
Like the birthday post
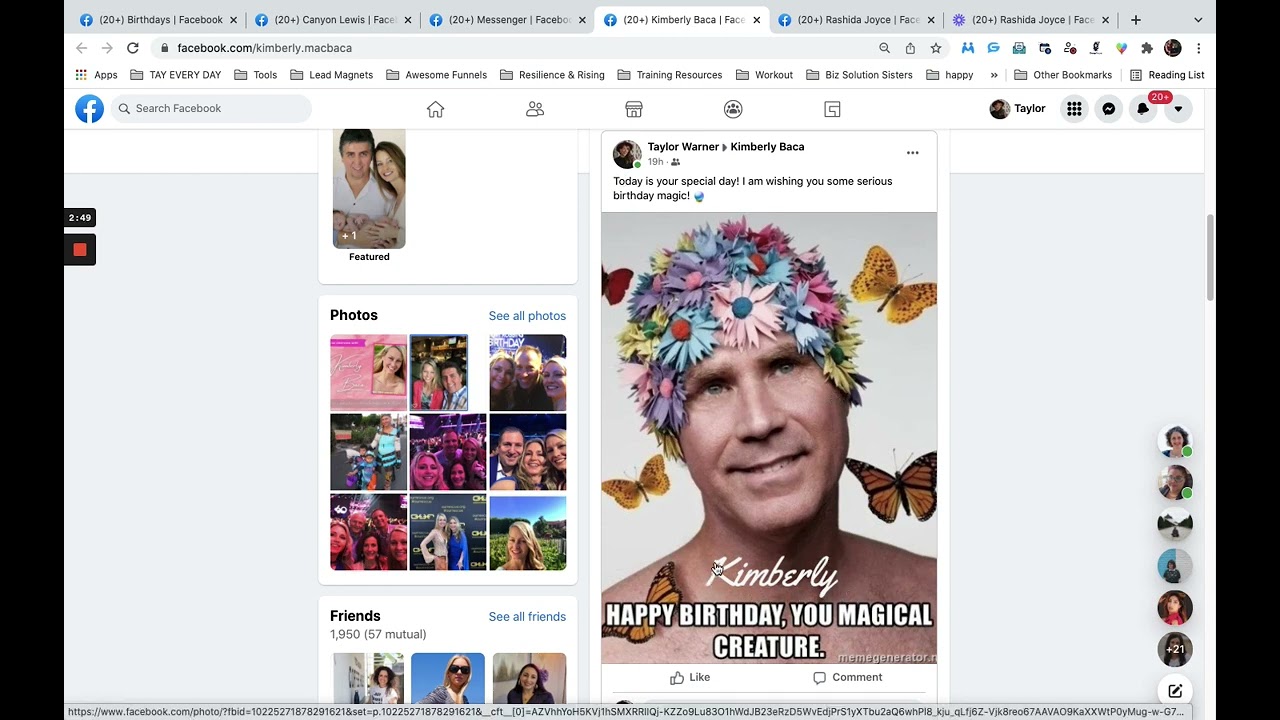pos(690,677)
